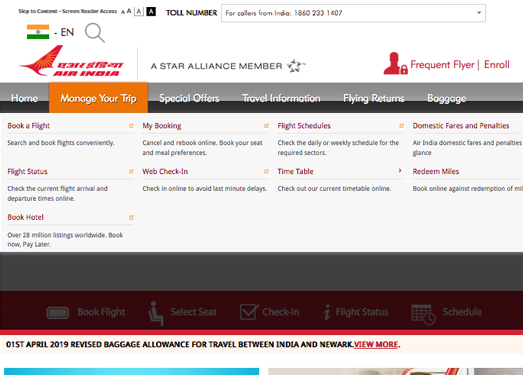Click the search magnifier icon
Image resolution: width=523 pixels, height=375 pixels.
click(95, 33)
